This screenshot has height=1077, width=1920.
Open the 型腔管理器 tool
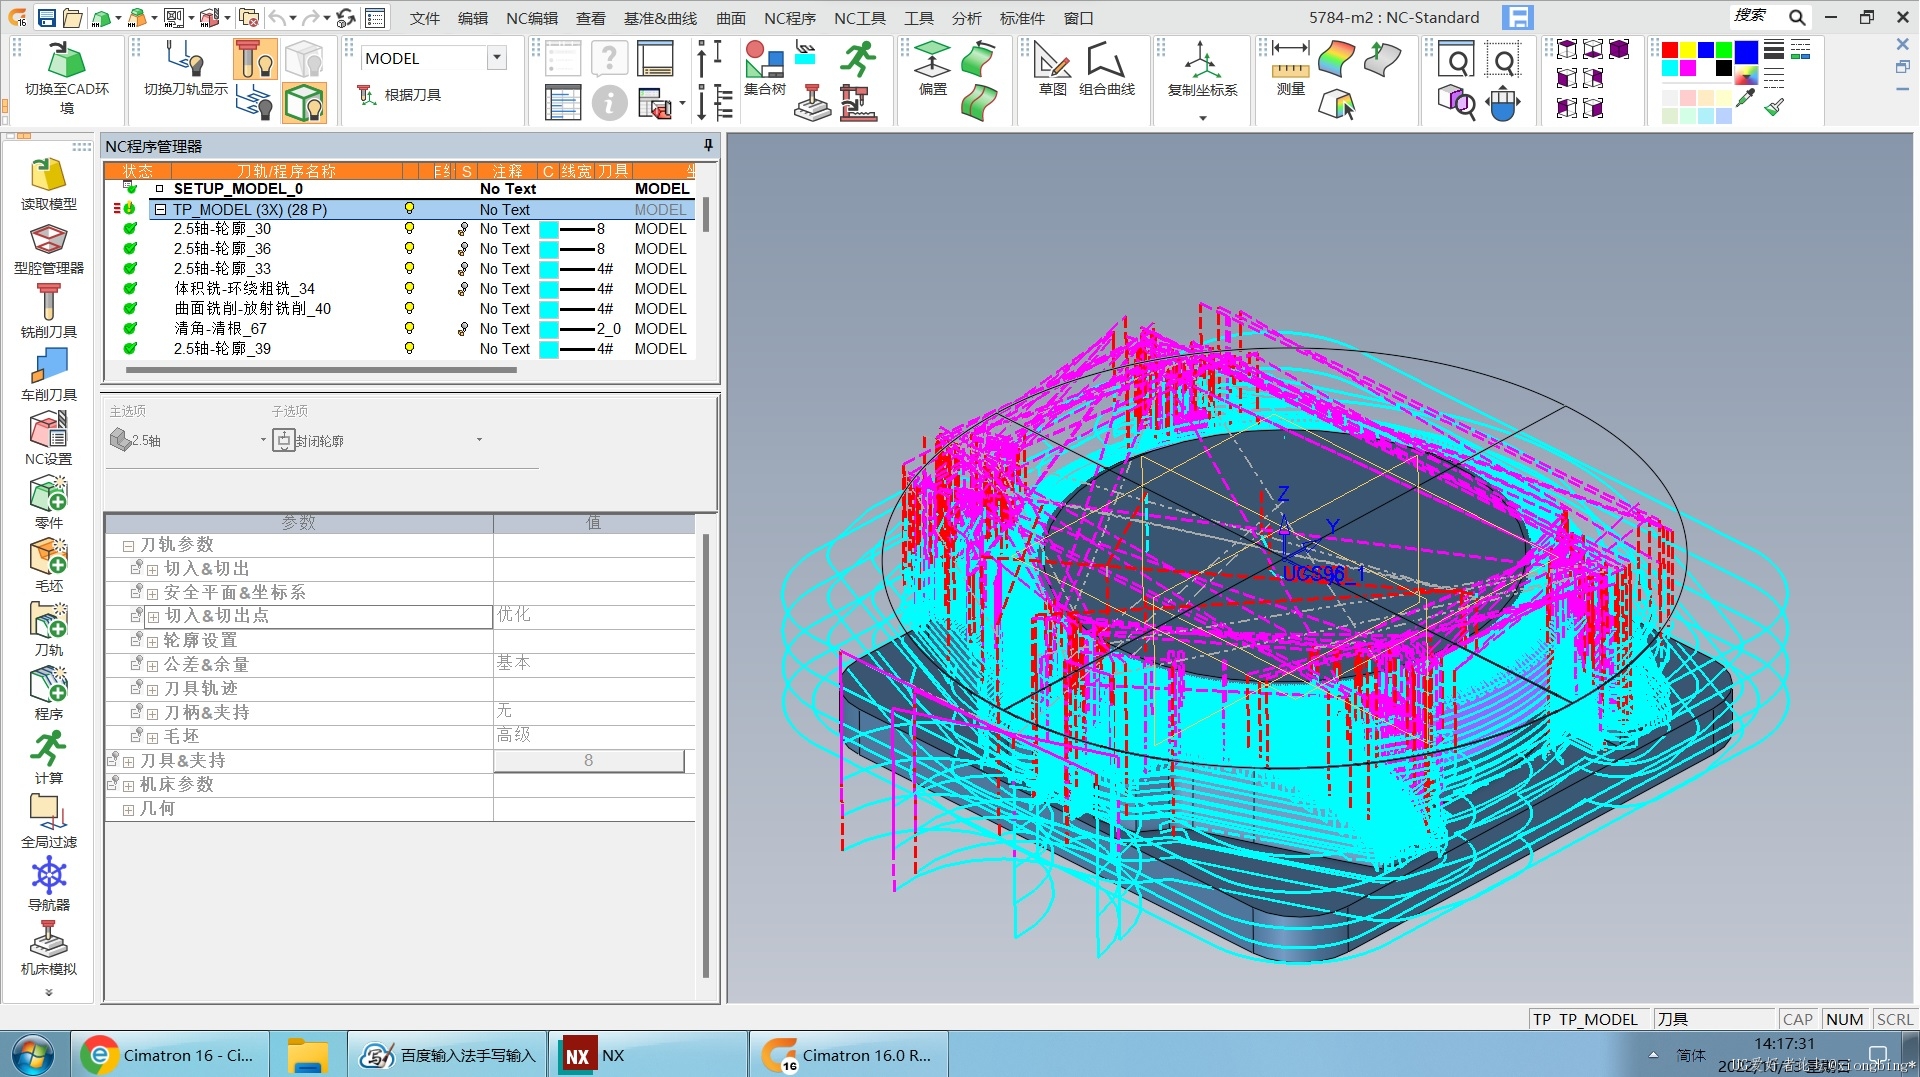pyautogui.click(x=48, y=240)
